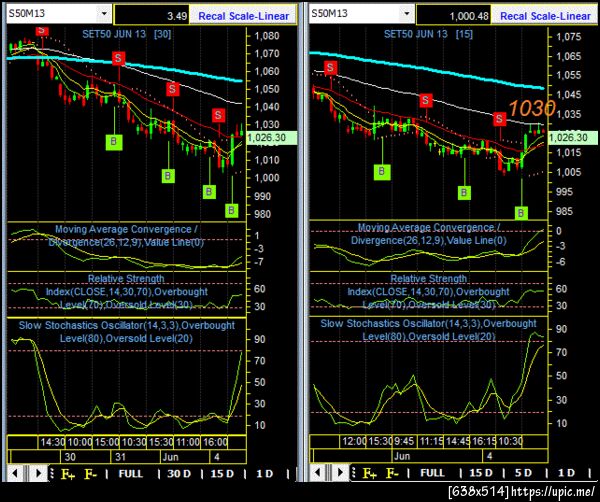The image size is (600, 502).
Task: Click Recal Scale-Linear in left chart
Action: tap(243, 16)
